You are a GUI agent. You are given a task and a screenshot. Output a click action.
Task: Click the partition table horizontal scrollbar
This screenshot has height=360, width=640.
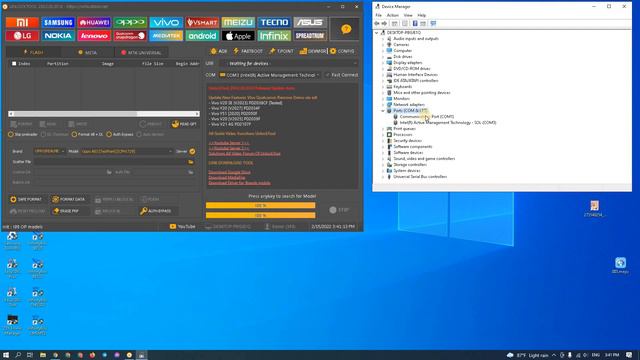pyautogui.click(x=104, y=114)
